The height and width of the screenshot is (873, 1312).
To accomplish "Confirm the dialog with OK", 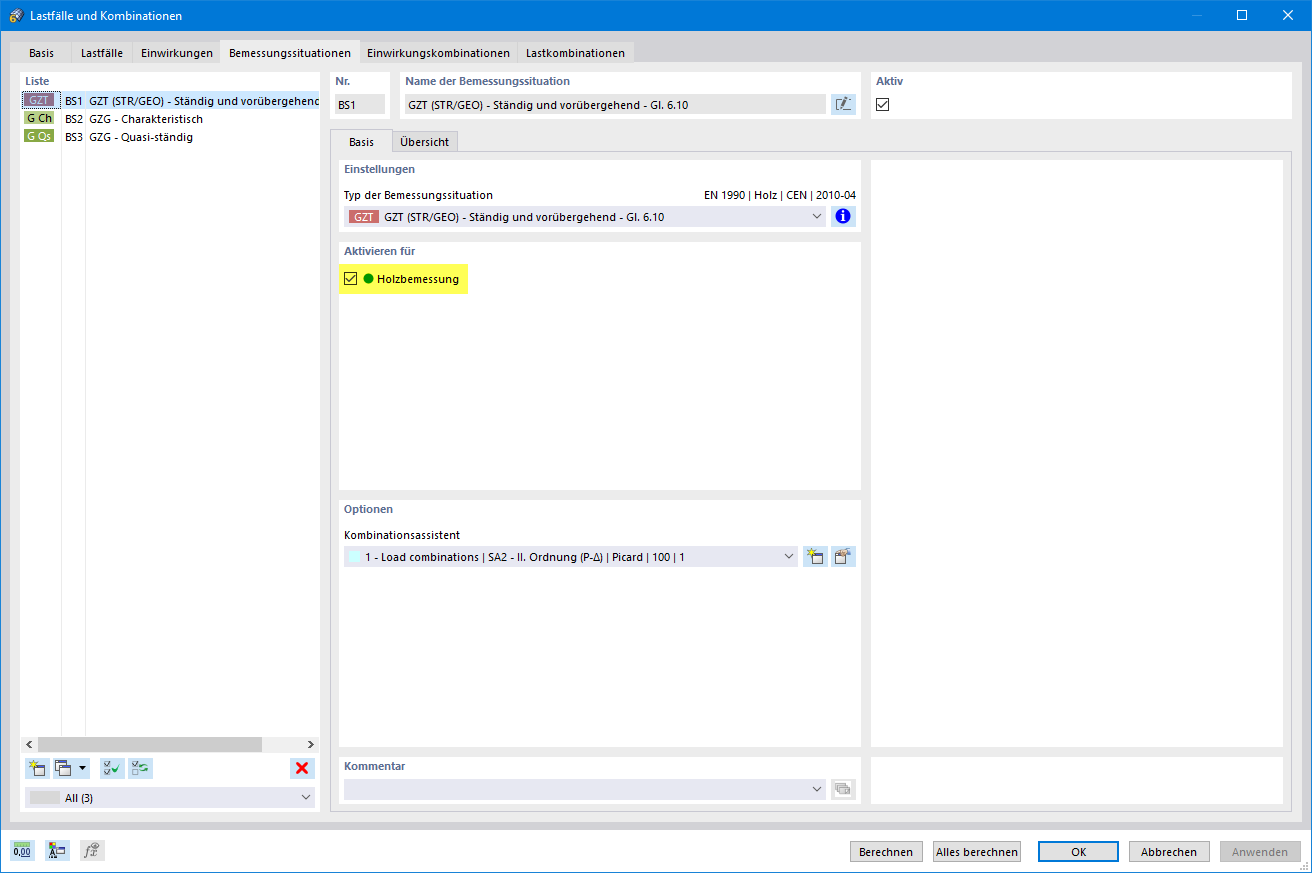I will tap(1078, 852).
